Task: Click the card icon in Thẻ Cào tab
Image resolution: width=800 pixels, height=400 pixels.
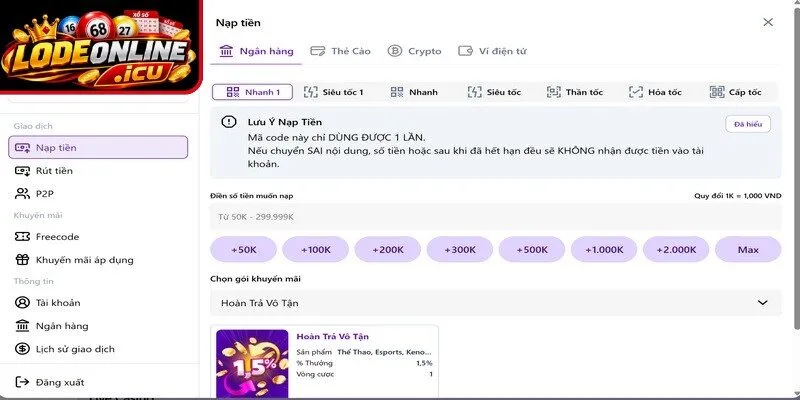Action: 318,51
